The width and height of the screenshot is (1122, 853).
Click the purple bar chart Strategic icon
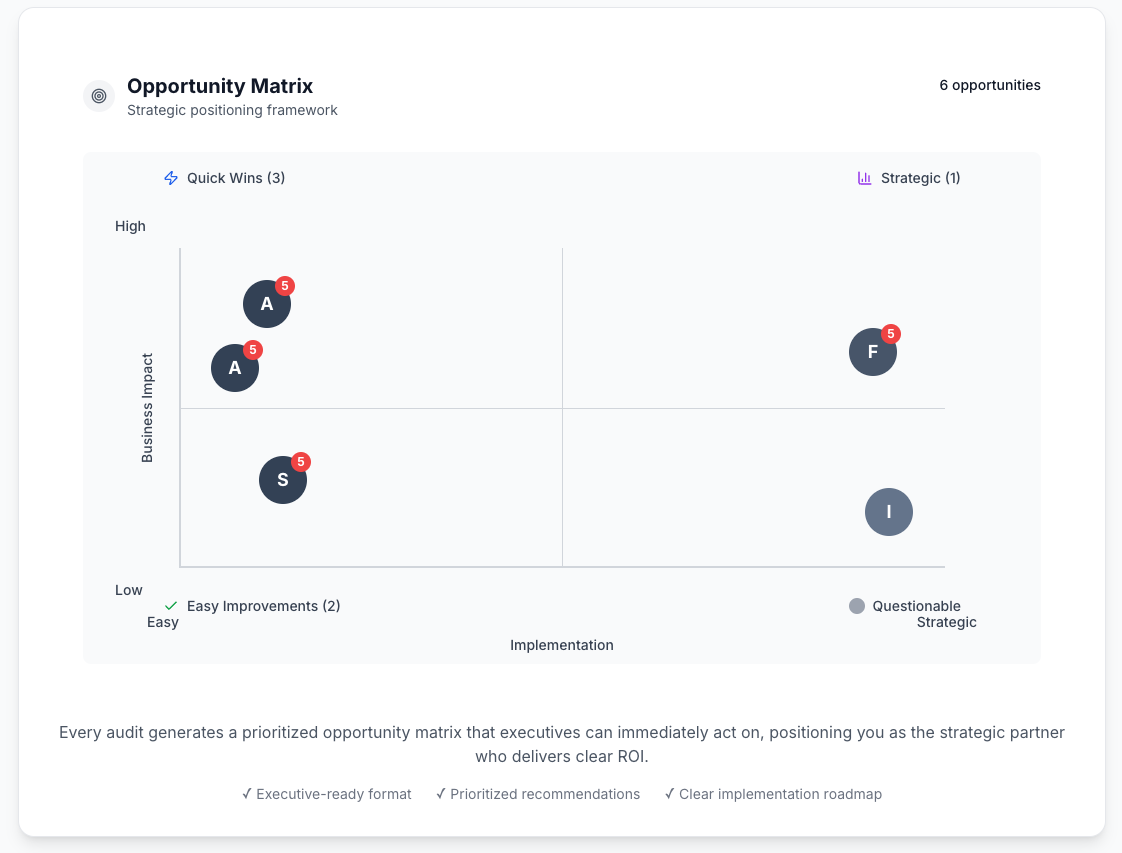pyautogui.click(x=865, y=178)
